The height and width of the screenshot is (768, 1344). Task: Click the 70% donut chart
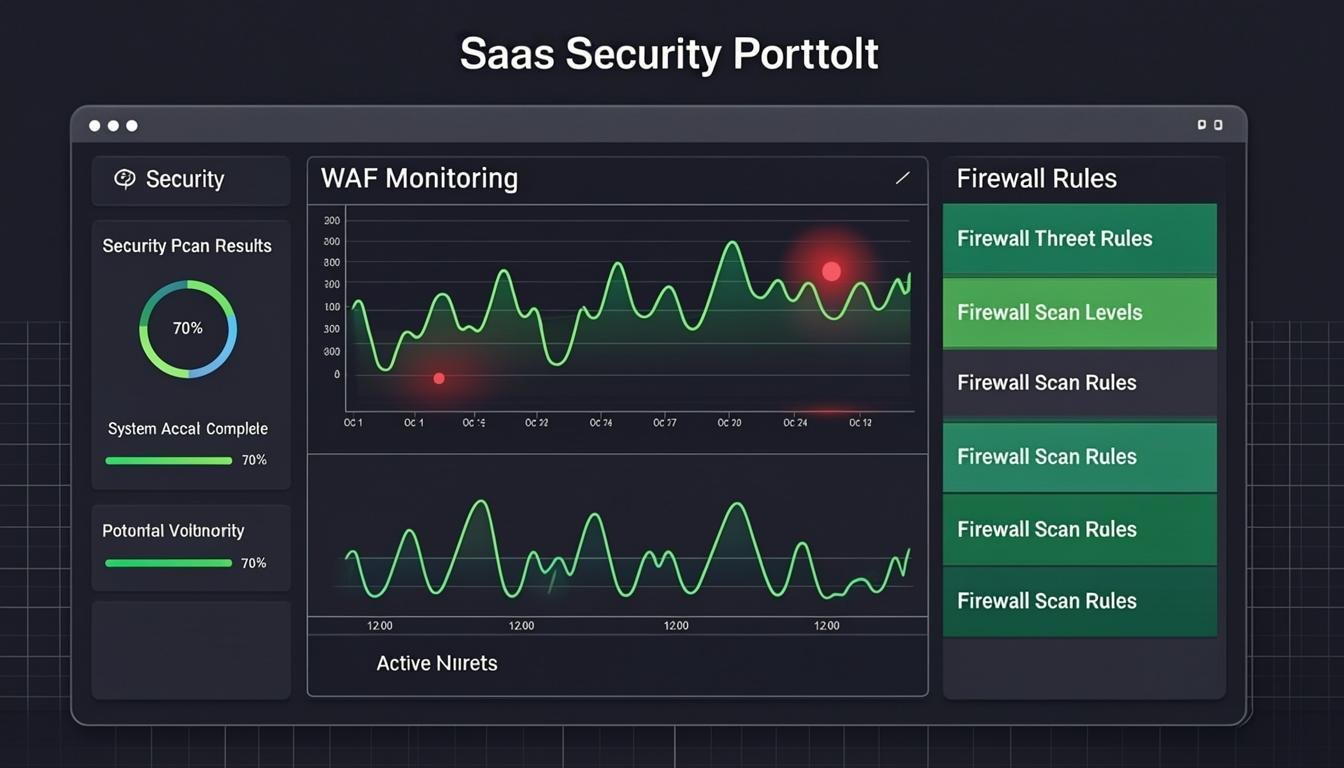[x=188, y=329]
